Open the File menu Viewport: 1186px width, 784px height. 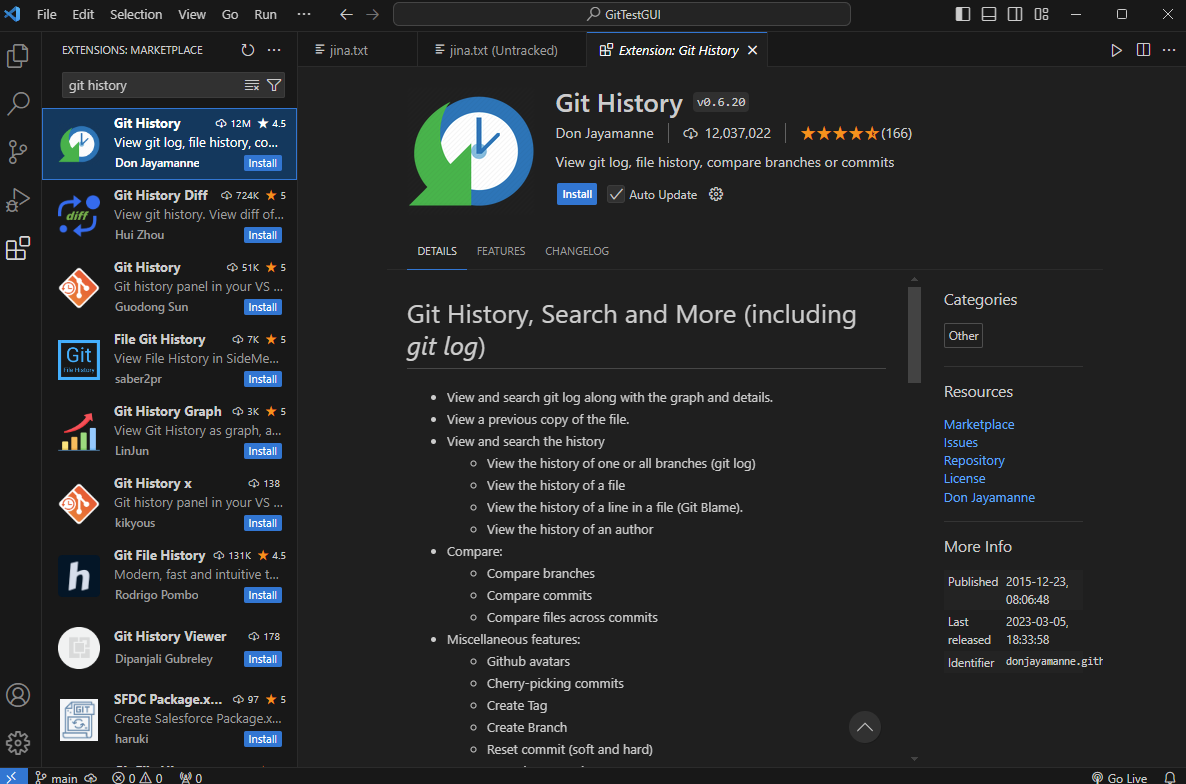click(x=47, y=14)
